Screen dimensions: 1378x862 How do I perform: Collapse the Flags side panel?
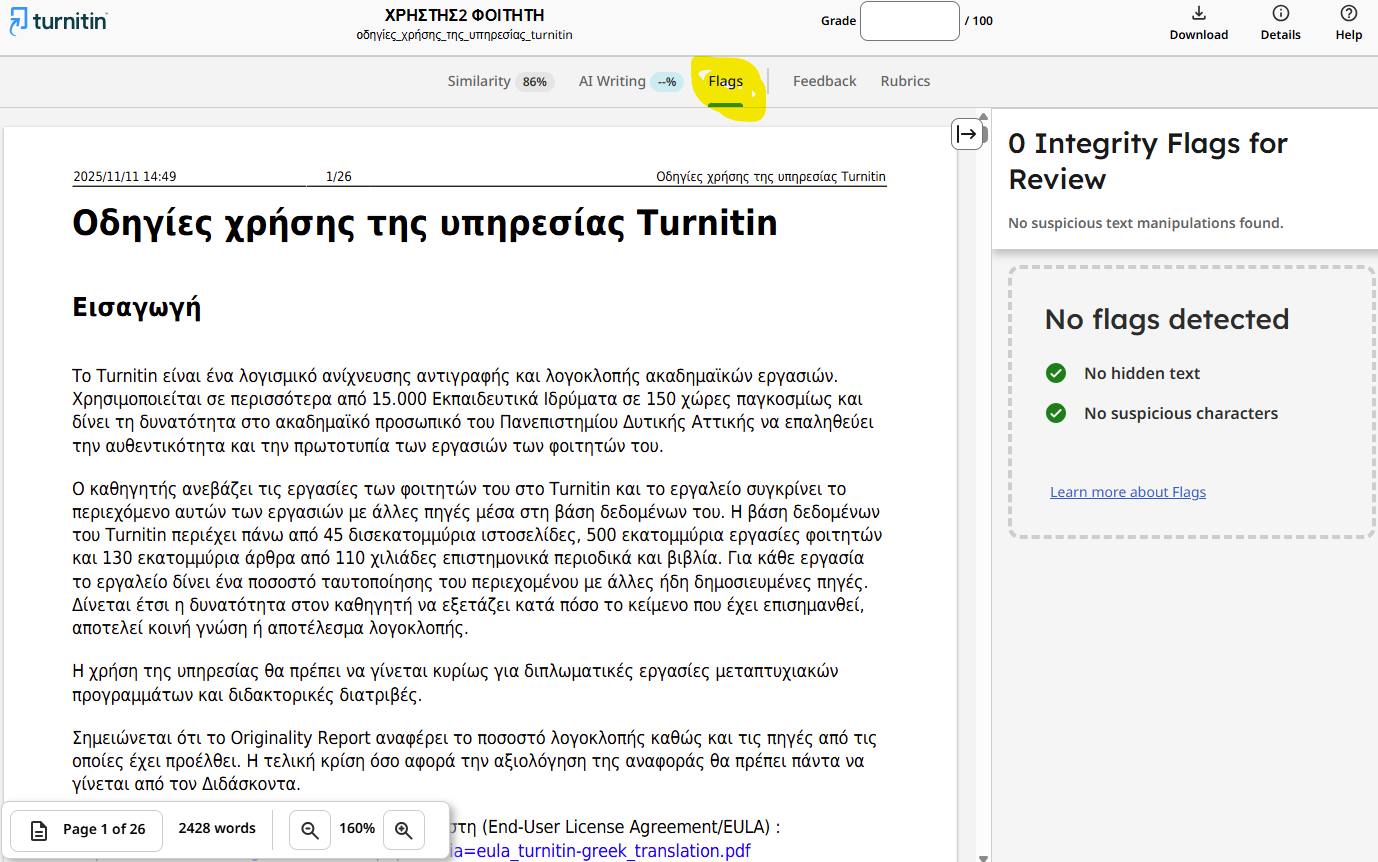[x=967, y=134]
